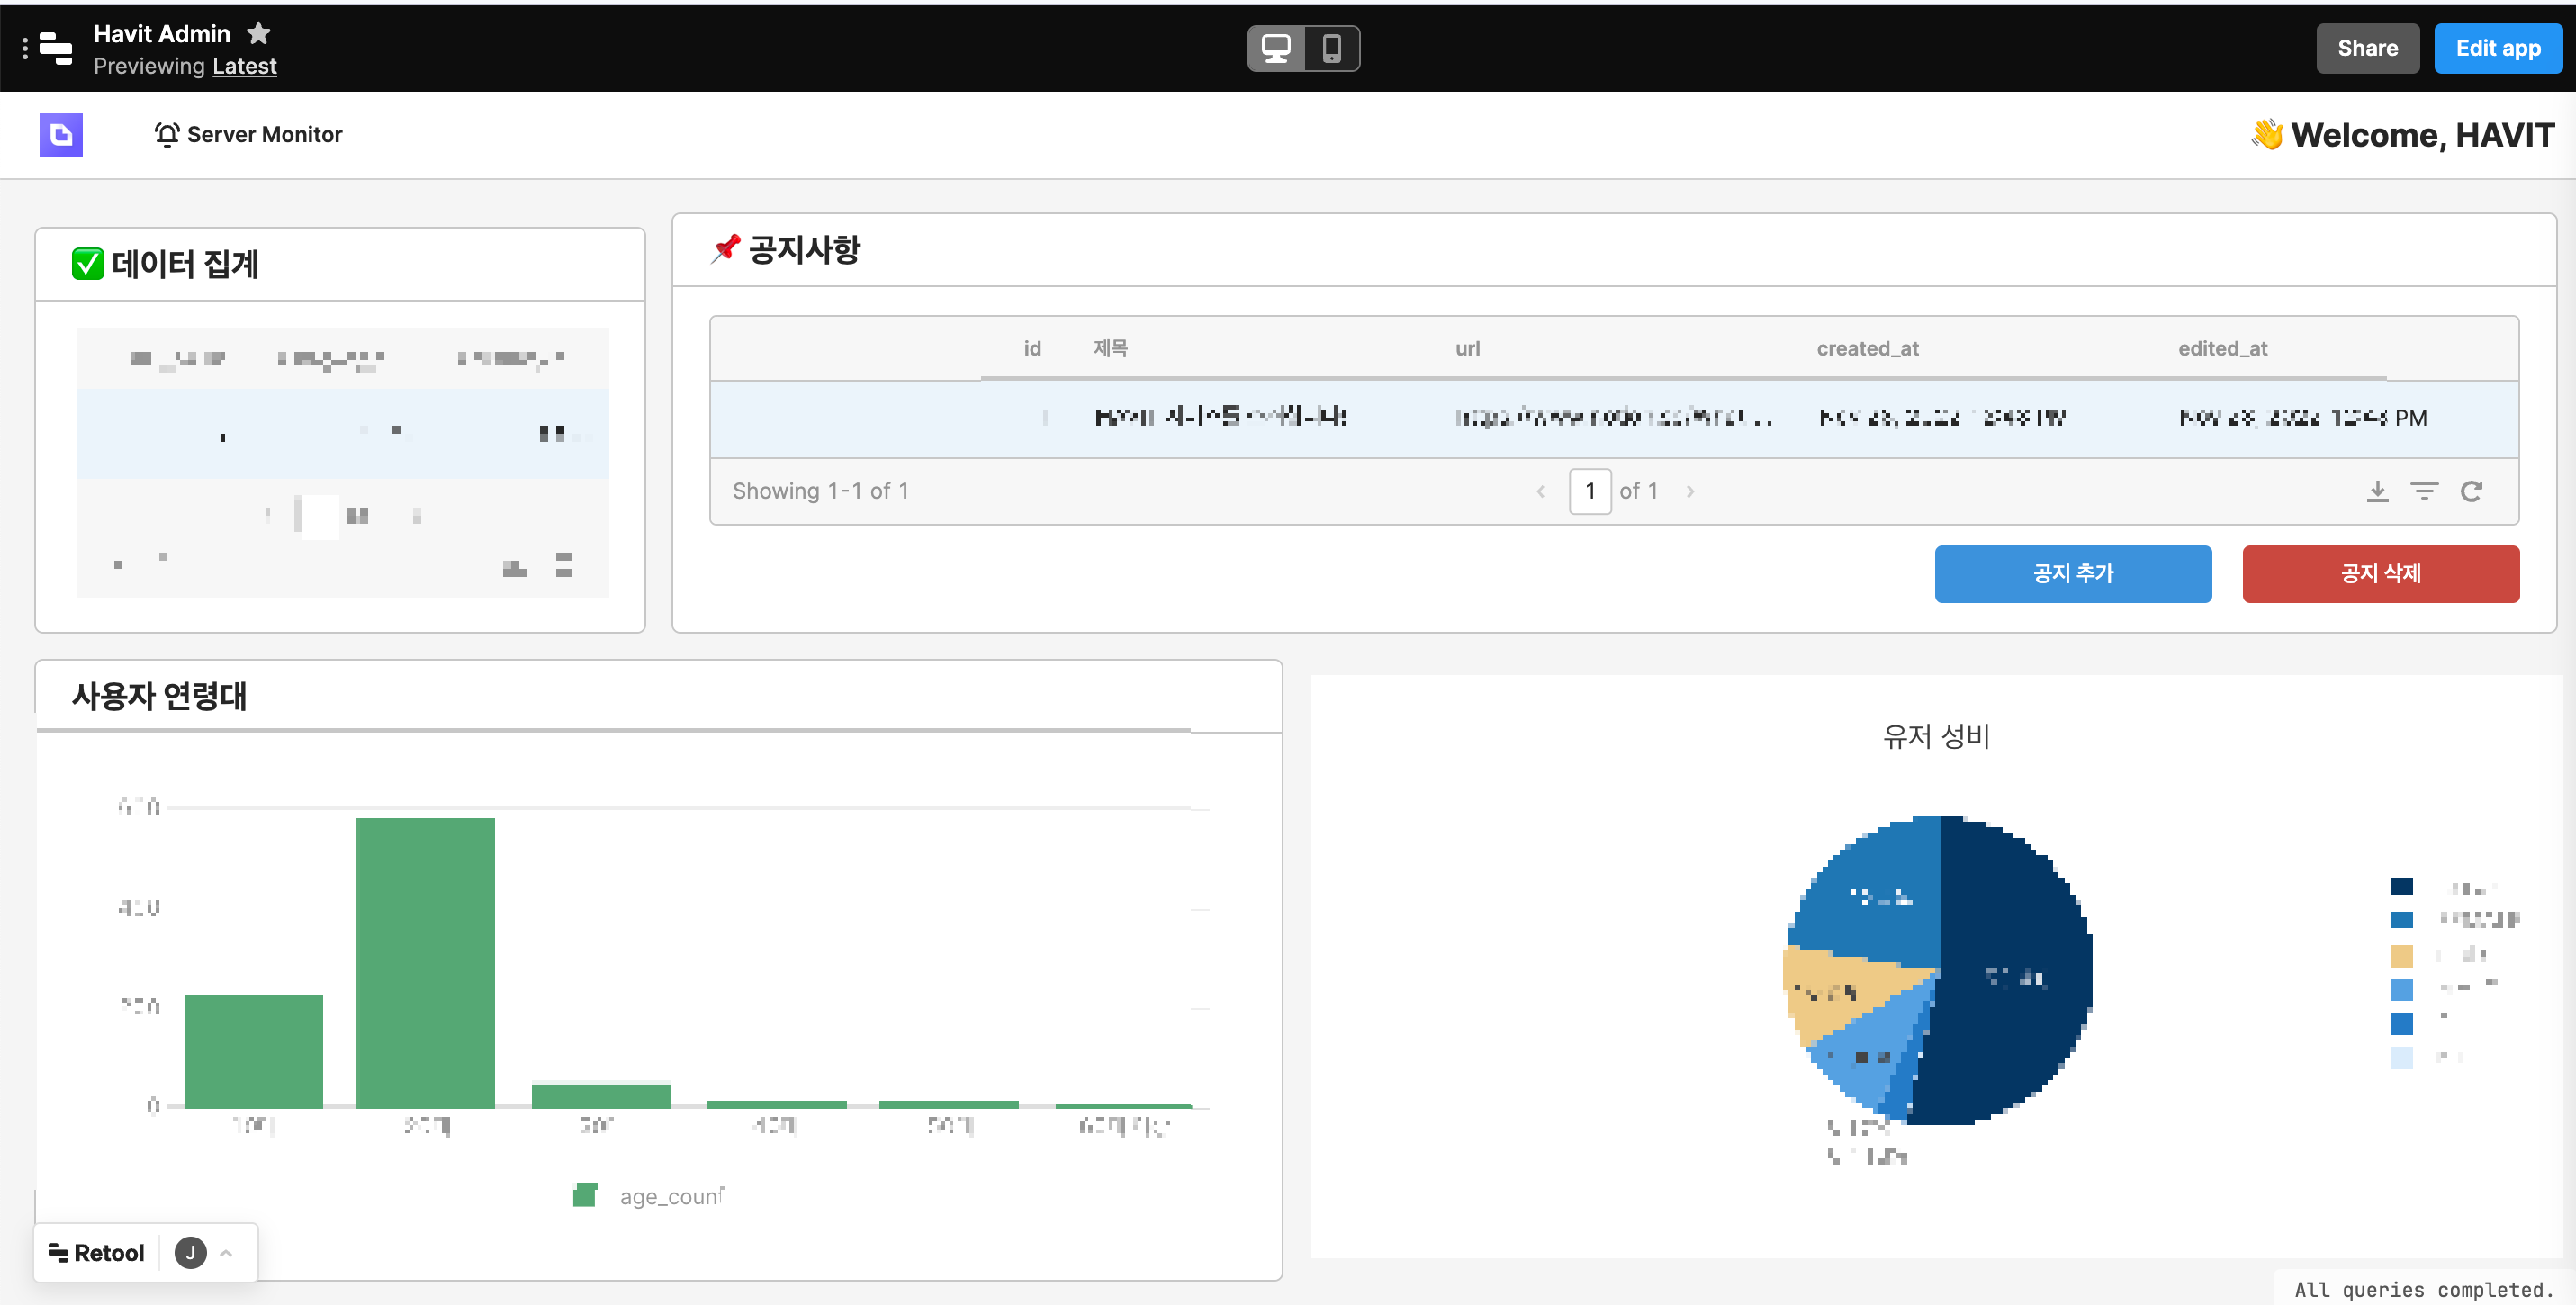Expand the Retool user menu chevron

click(226, 1253)
